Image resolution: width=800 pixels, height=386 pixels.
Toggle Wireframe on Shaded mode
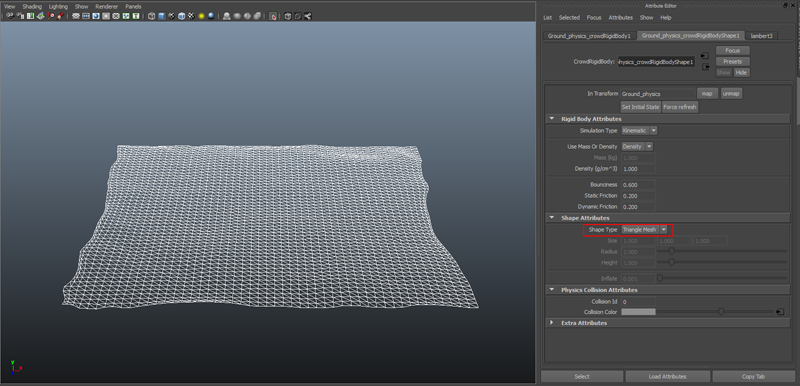tap(181, 16)
